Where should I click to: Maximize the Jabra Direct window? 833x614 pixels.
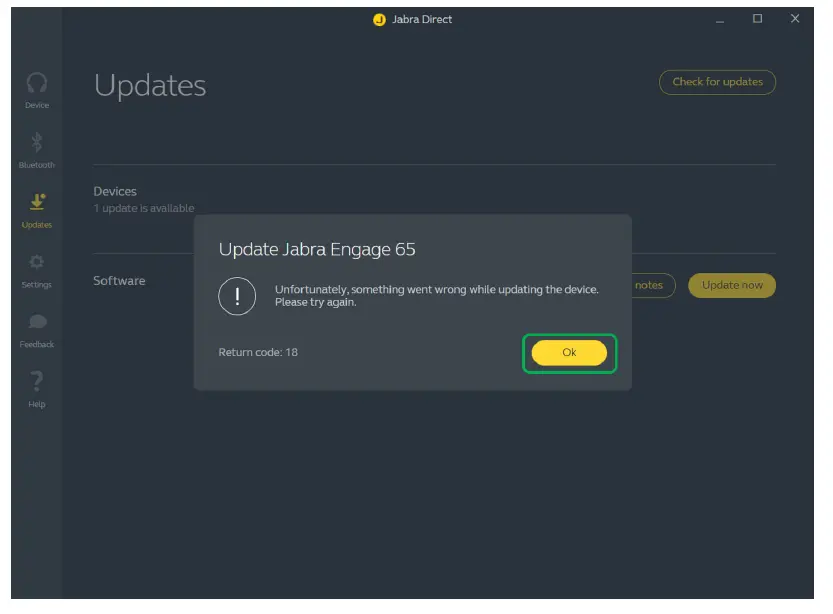point(758,19)
